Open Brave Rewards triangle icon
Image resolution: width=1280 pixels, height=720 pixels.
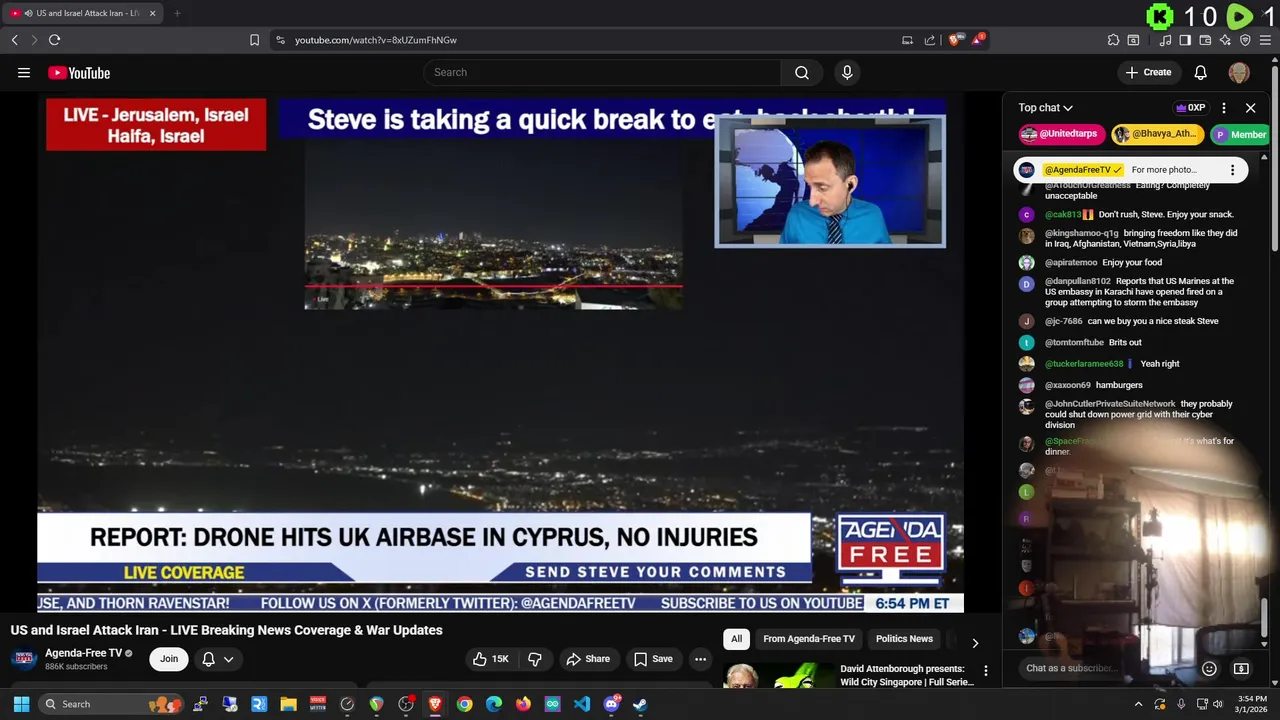[978, 40]
